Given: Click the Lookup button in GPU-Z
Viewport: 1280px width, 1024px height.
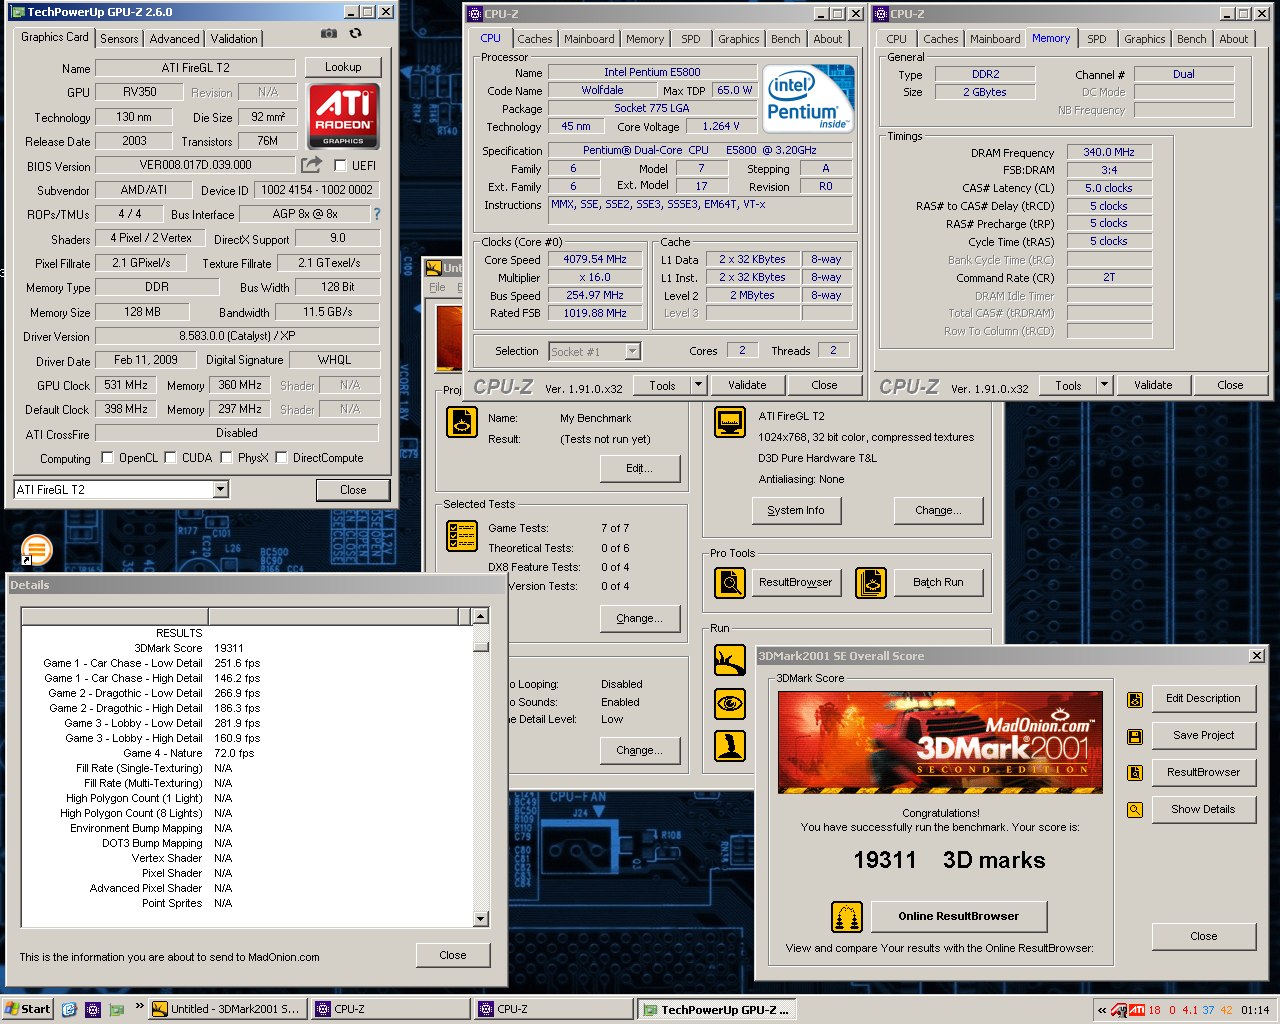Looking at the screenshot, I should click(343, 67).
